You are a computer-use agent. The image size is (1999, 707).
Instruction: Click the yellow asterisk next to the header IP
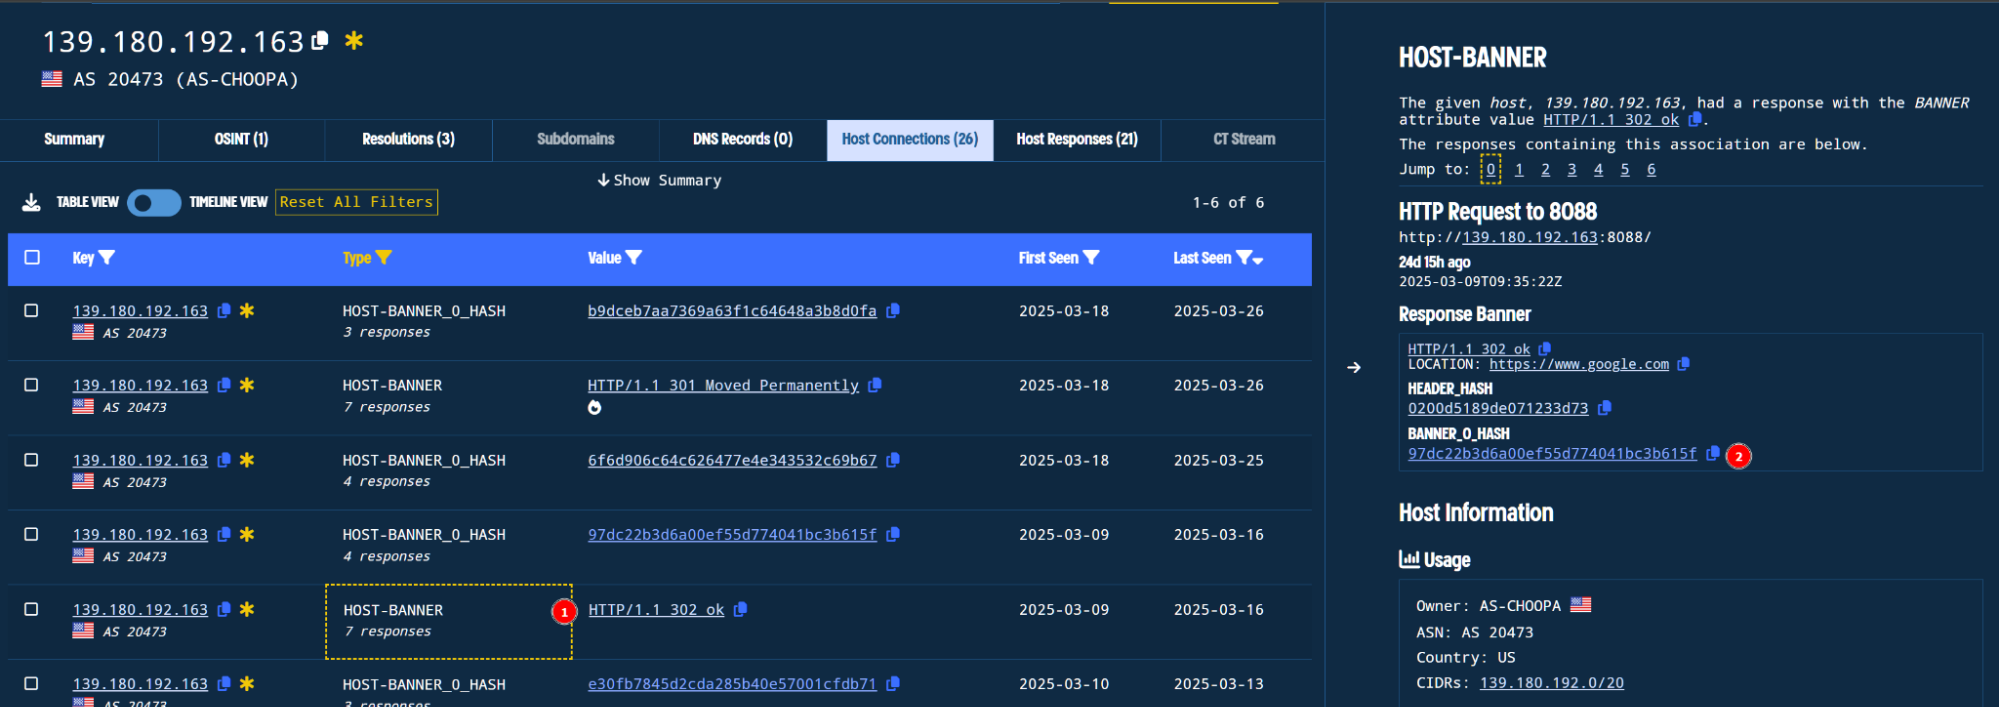[x=354, y=41]
